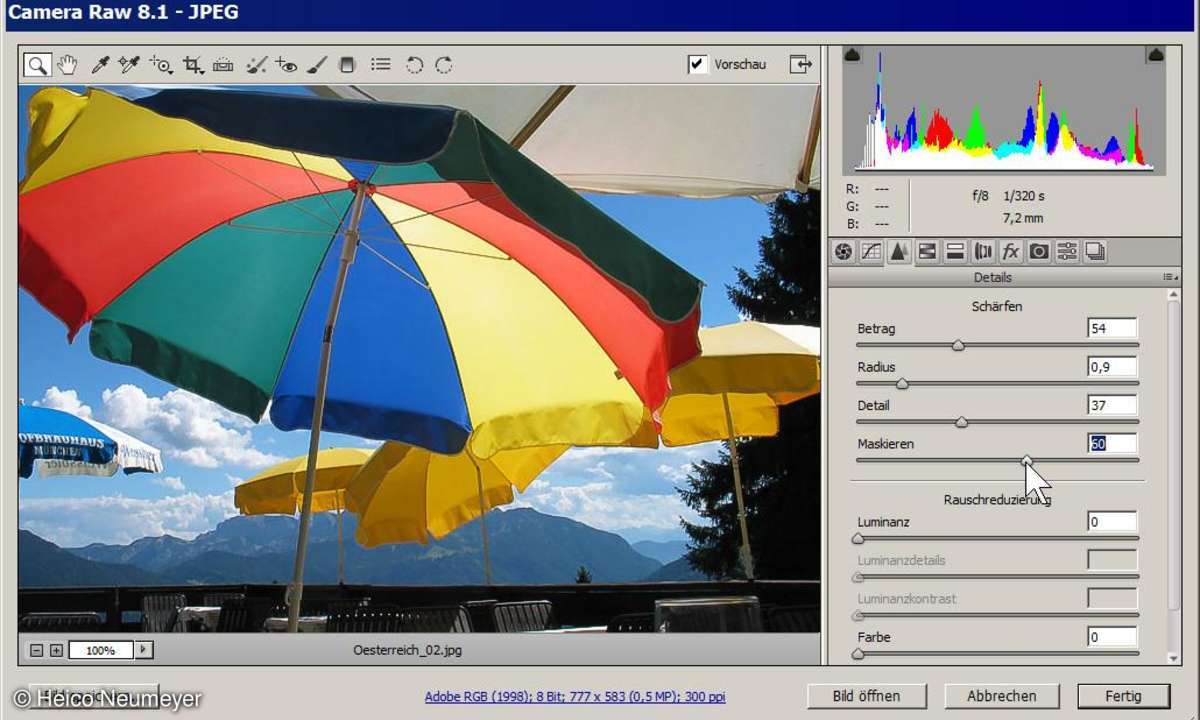Screen dimensions: 1200x720
Task: Open the Details sharpening tab
Action: (x=899, y=251)
